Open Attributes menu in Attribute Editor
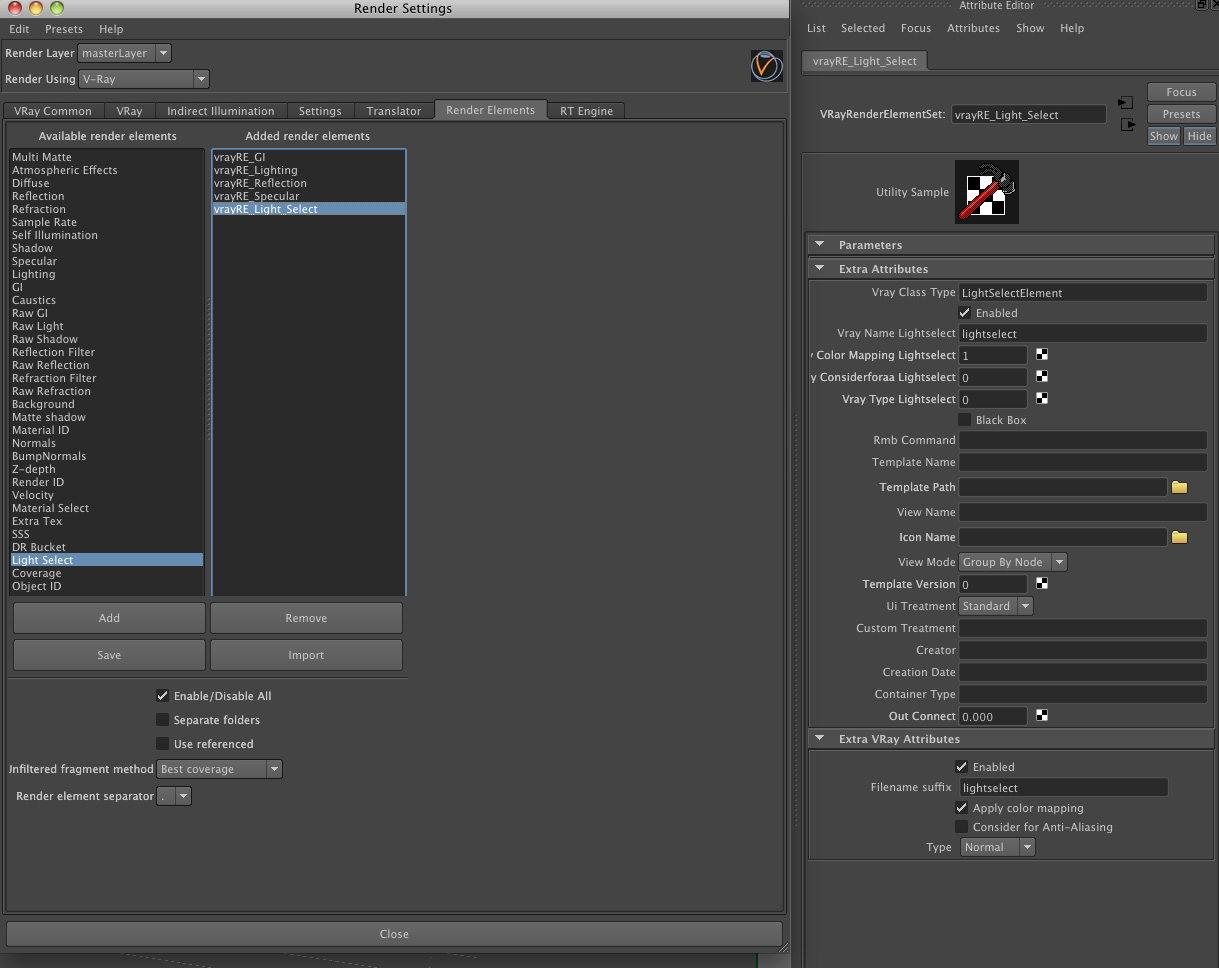Viewport: 1219px width, 968px height. pyautogui.click(x=974, y=28)
